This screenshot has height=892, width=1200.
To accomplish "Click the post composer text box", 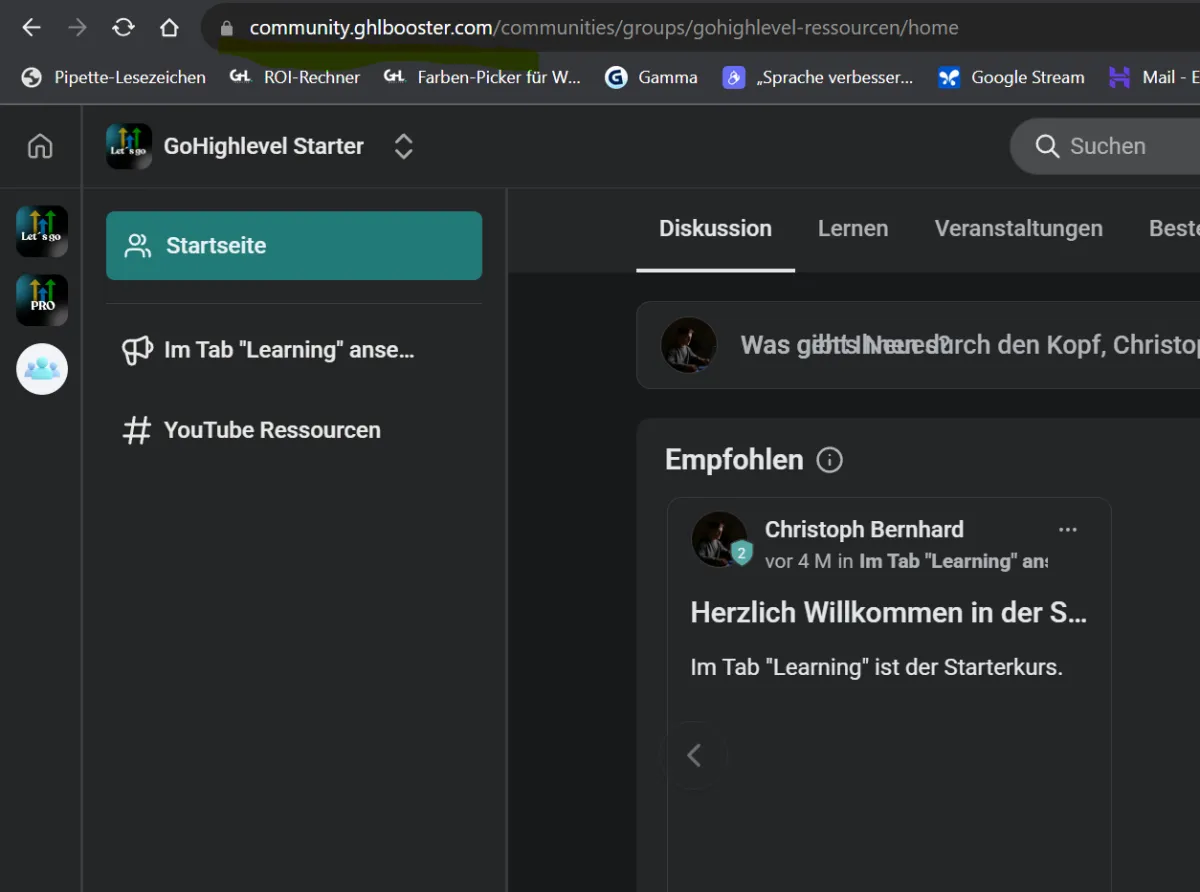I will (960, 346).
